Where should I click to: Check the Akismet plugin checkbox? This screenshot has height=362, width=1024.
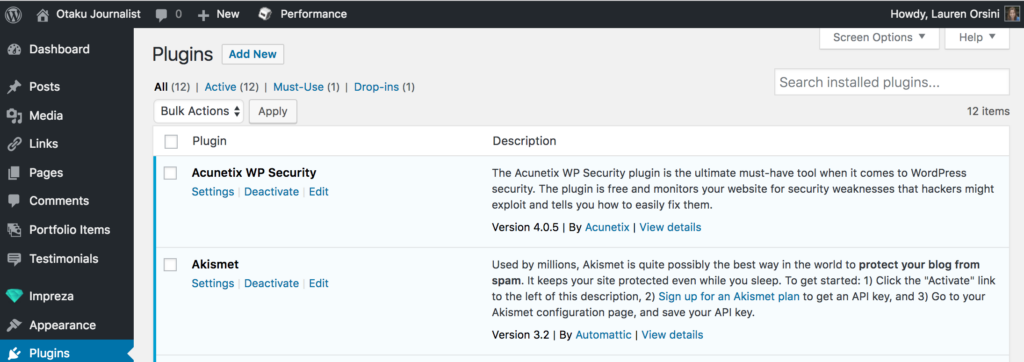pyautogui.click(x=170, y=265)
